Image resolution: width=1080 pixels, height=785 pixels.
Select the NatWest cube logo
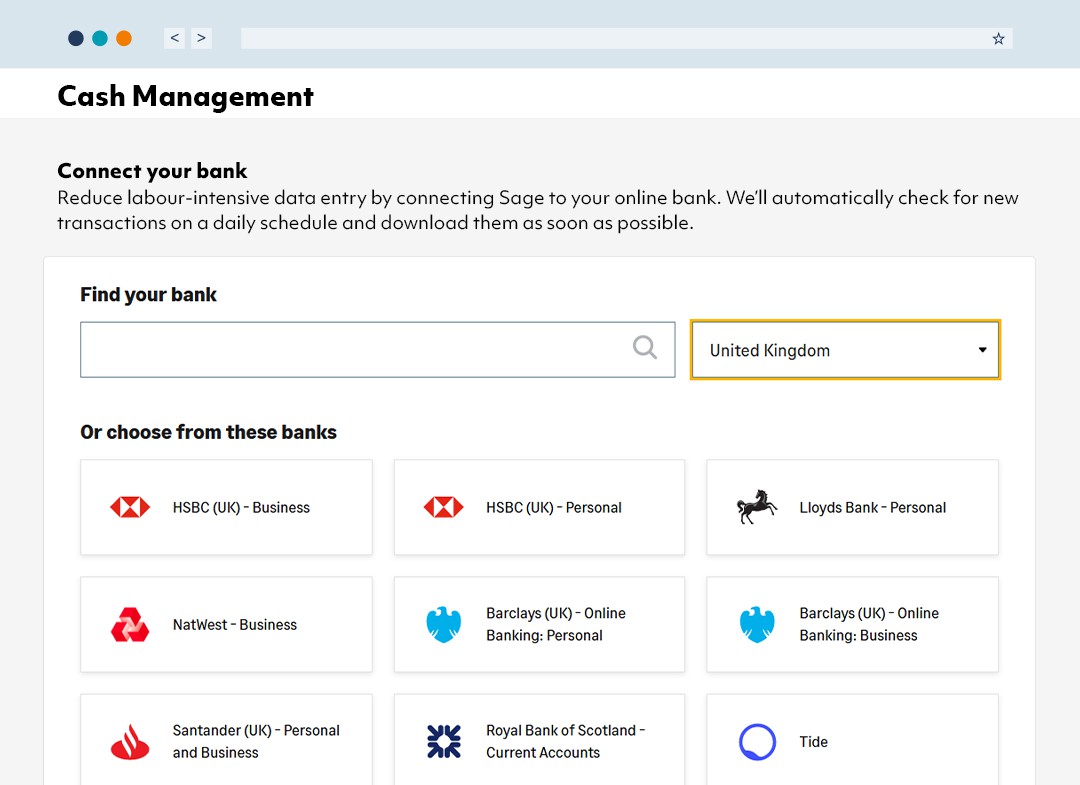click(x=128, y=624)
